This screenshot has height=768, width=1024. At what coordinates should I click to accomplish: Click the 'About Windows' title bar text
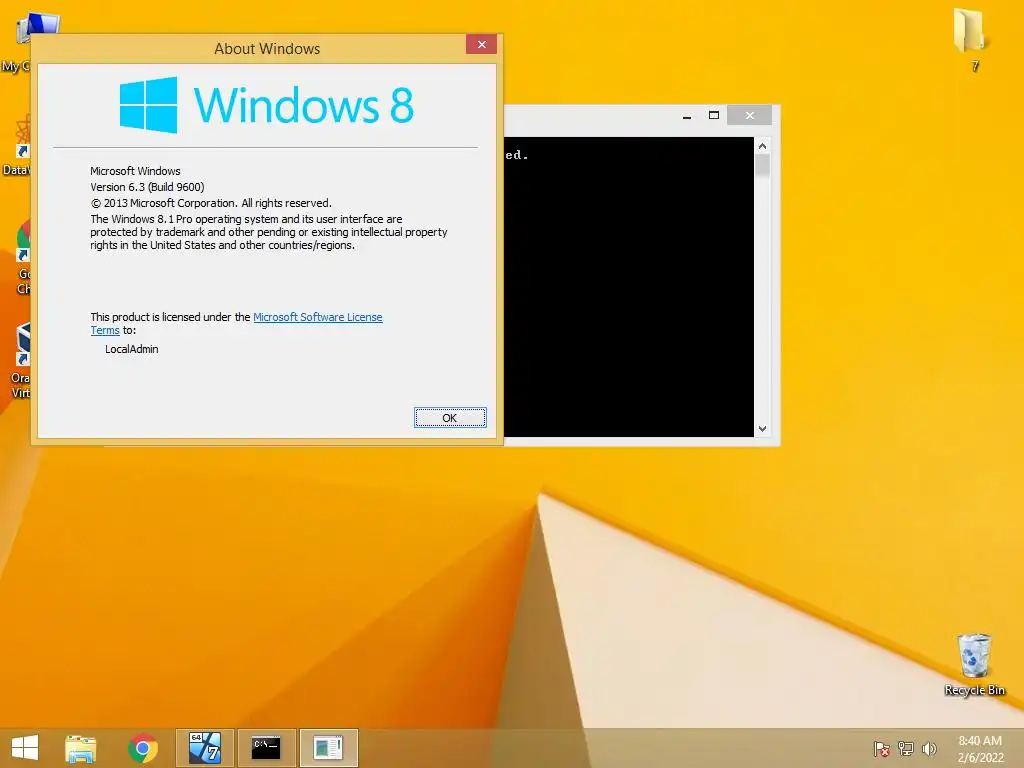pos(267,49)
